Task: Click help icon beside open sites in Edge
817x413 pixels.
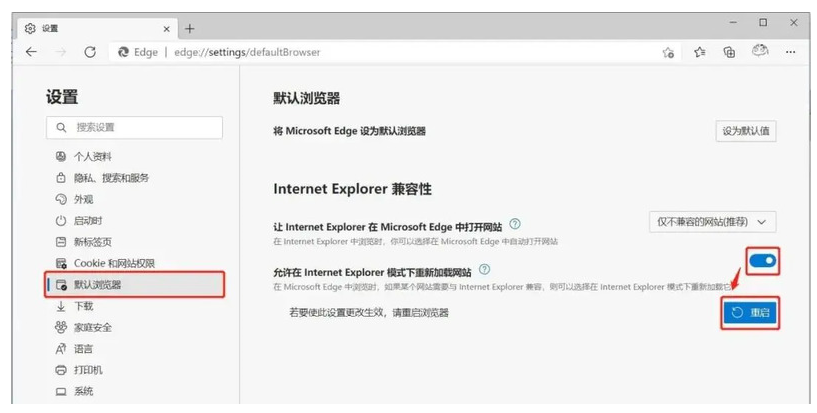Action: pos(515,224)
